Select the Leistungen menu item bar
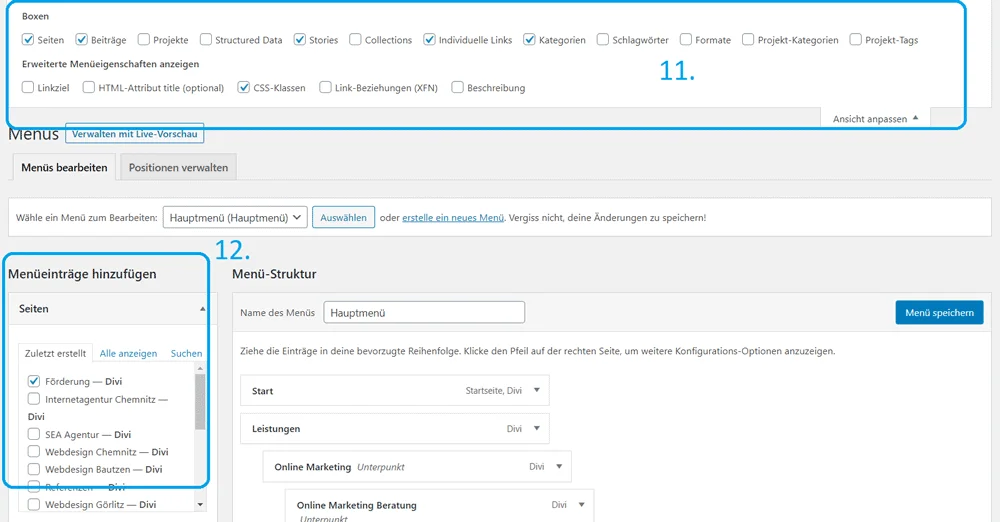Viewport: 1000px width, 522px height. (x=395, y=429)
